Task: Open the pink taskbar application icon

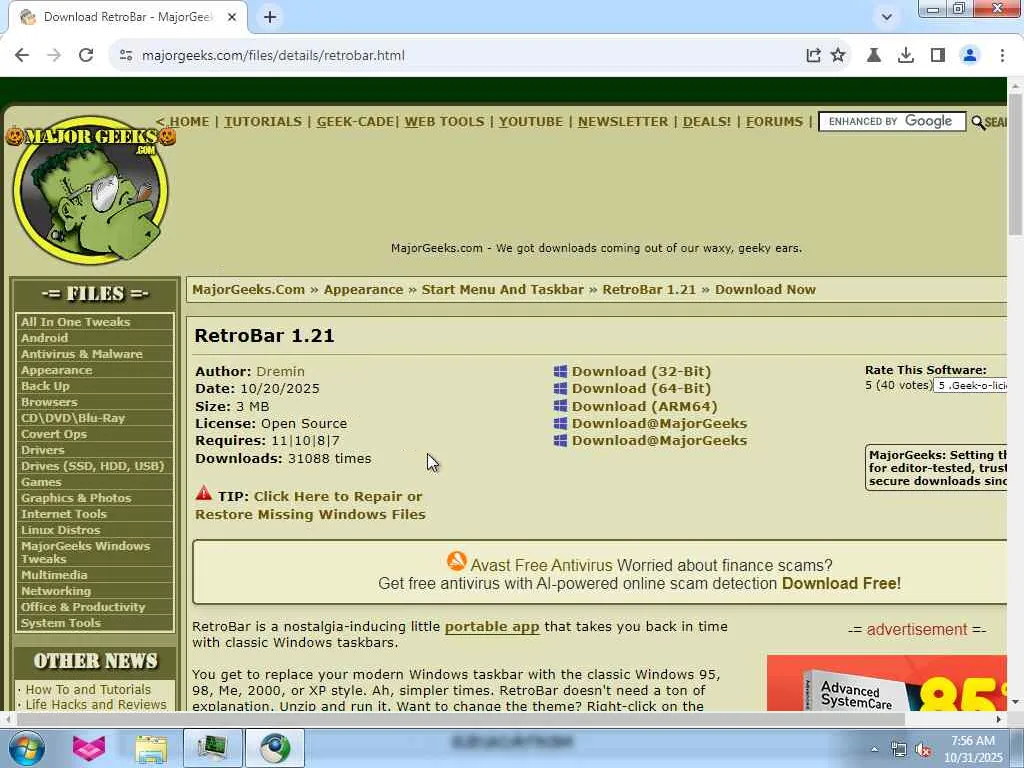Action: (x=89, y=748)
